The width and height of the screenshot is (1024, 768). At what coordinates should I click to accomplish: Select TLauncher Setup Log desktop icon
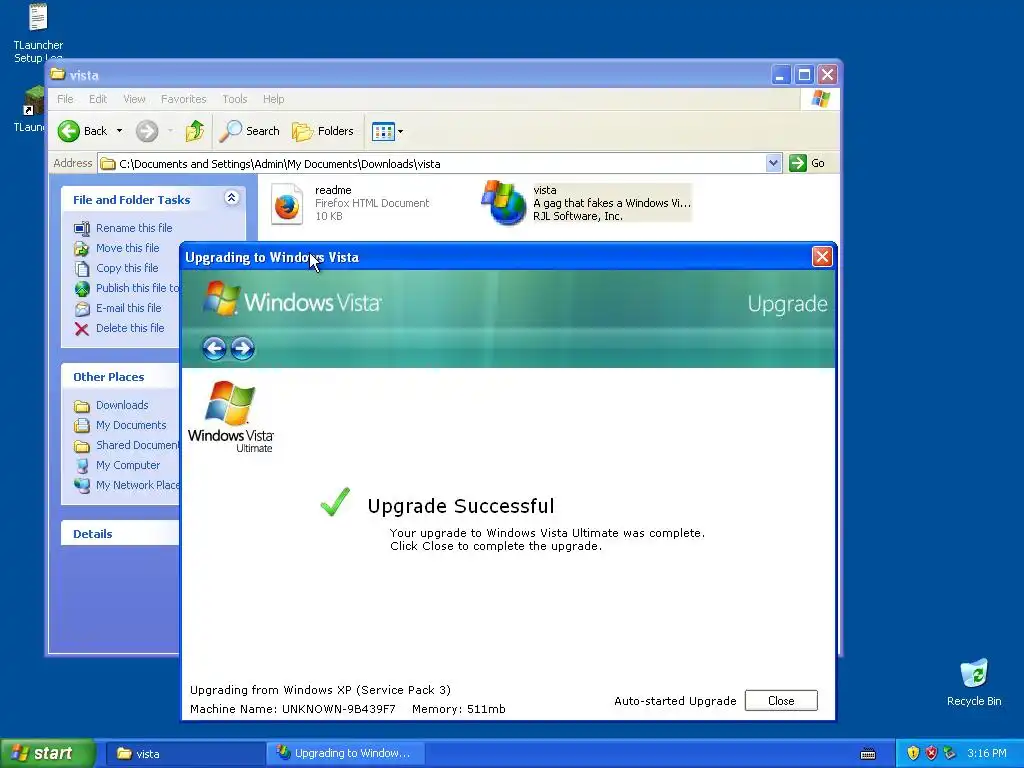[x=39, y=33]
